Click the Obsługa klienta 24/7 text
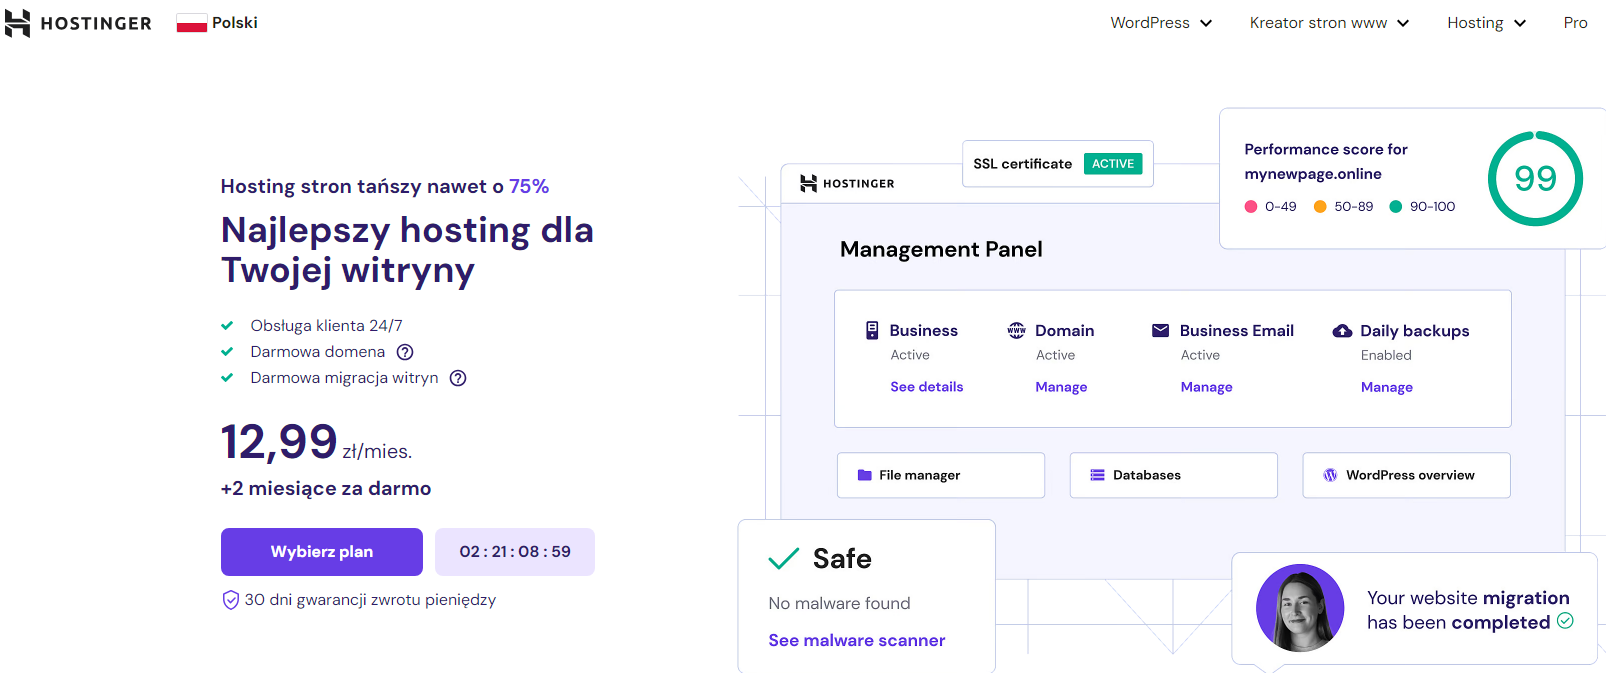This screenshot has height=673, width=1606. 326,326
